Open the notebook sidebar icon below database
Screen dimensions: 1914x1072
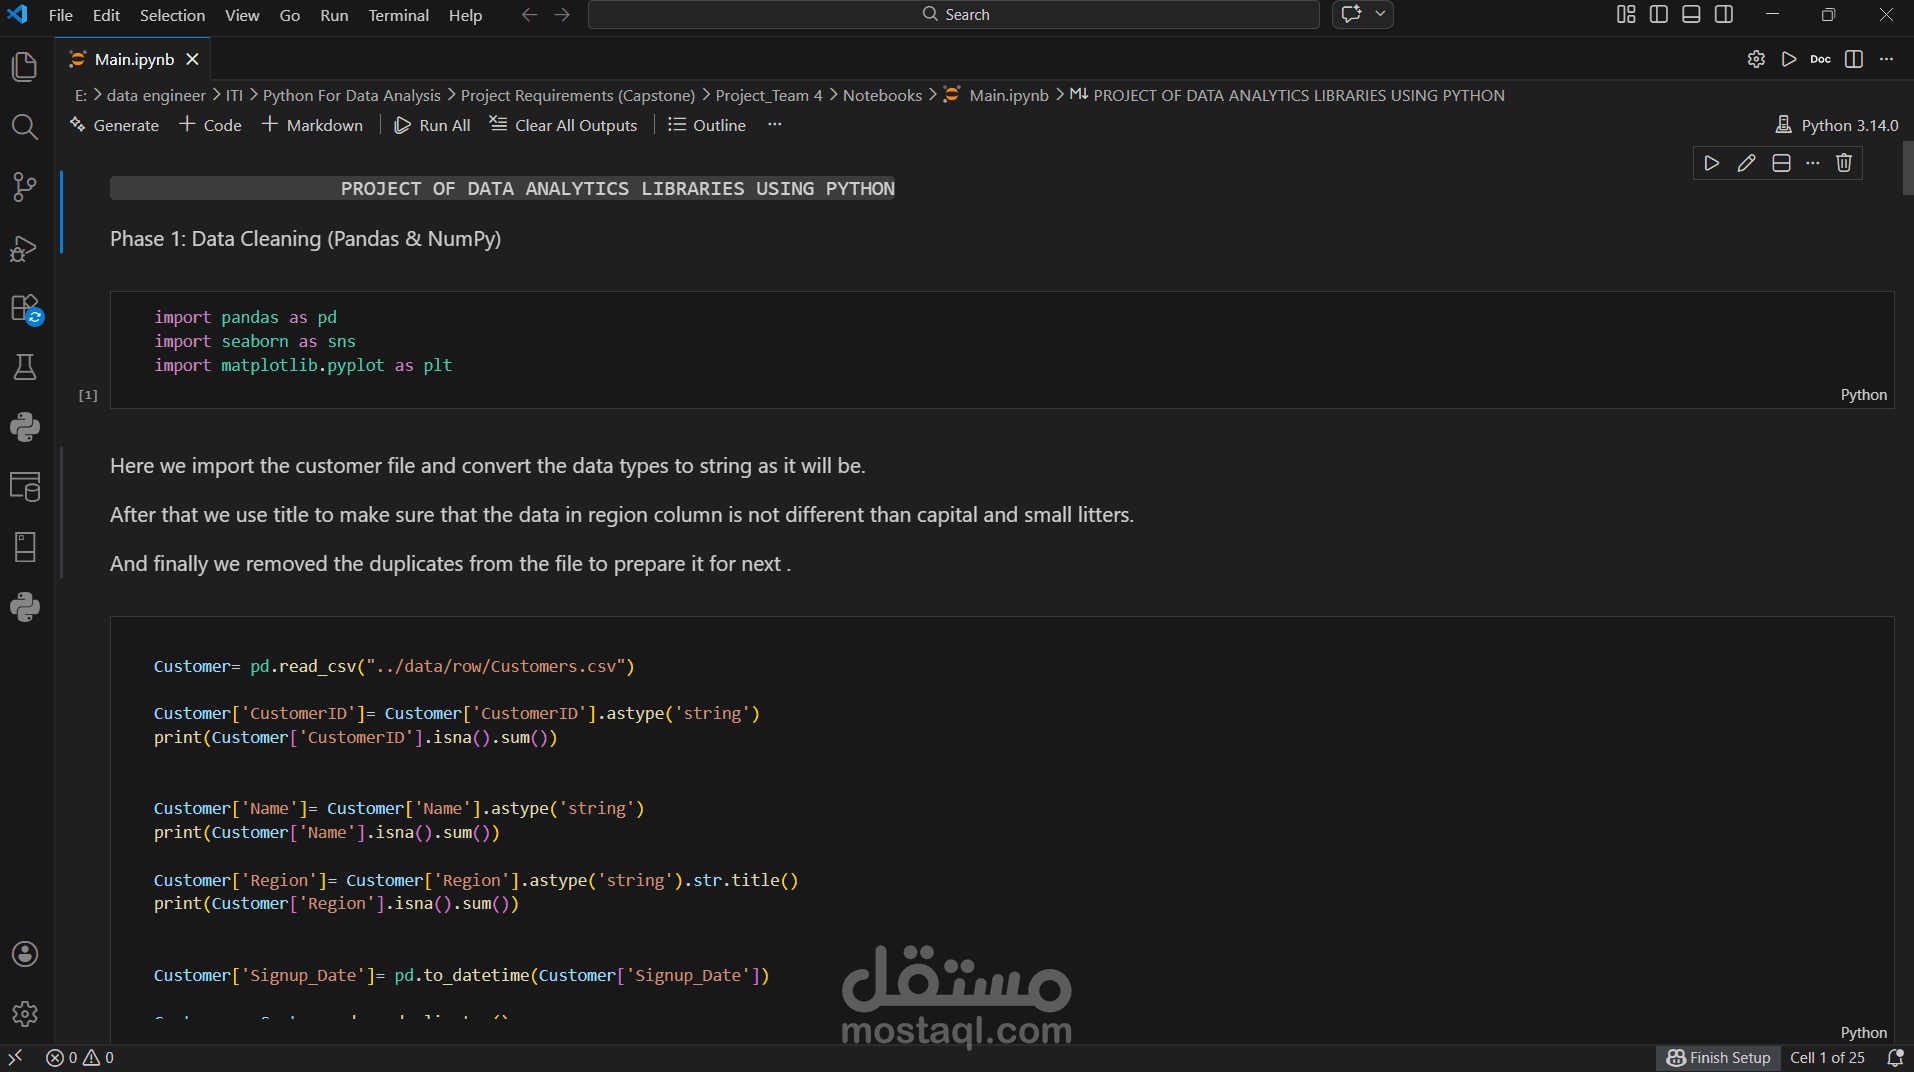tap(25, 547)
